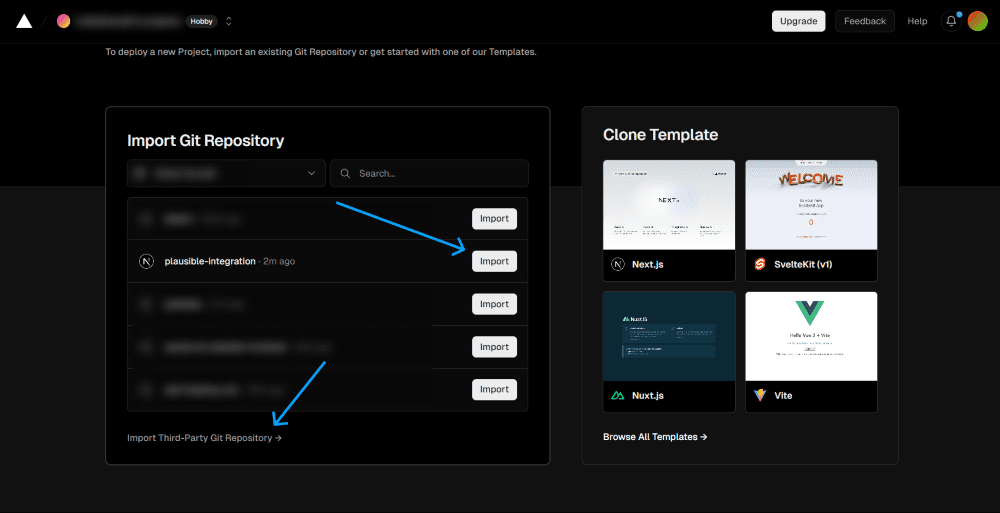Click the Hobby plan badge
1000x513 pixels.
tap(202, 21)
